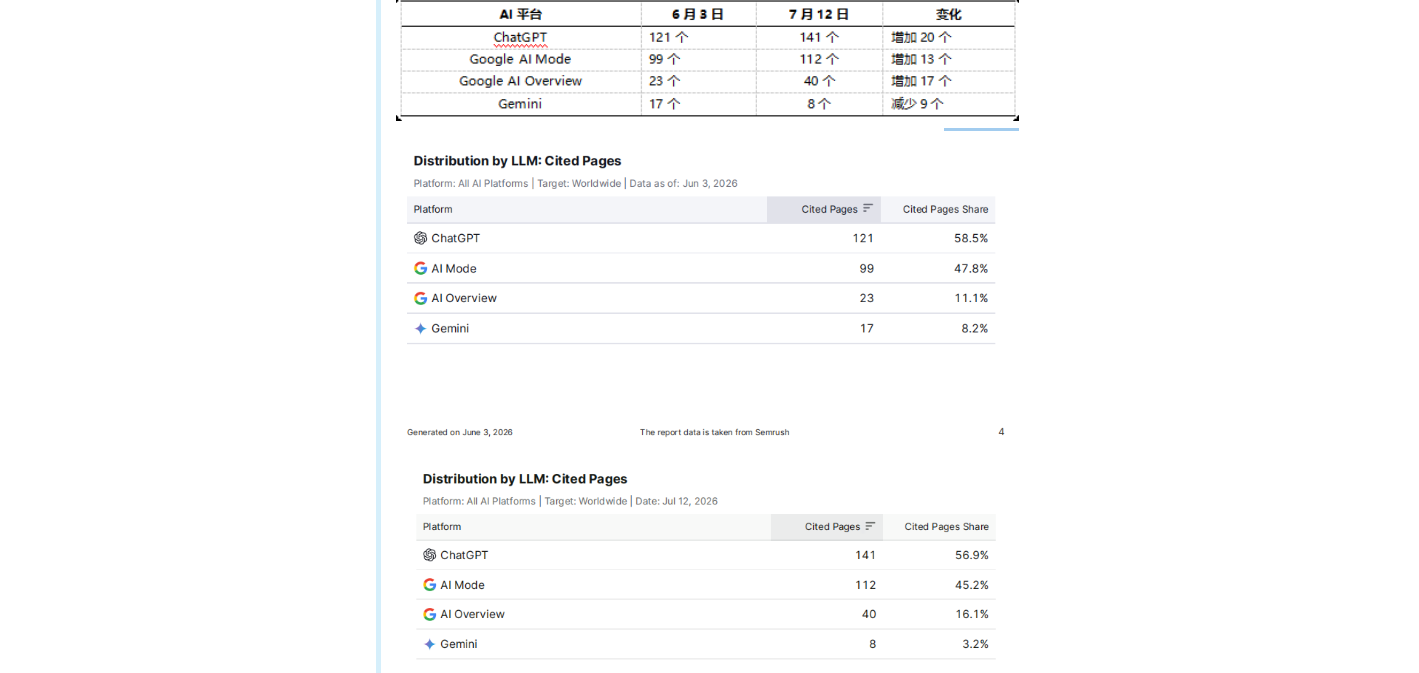The width and height of the screenshot is (1419, 673).
Task: Click the '16.1%' share value
Action: tap(972, 614)
